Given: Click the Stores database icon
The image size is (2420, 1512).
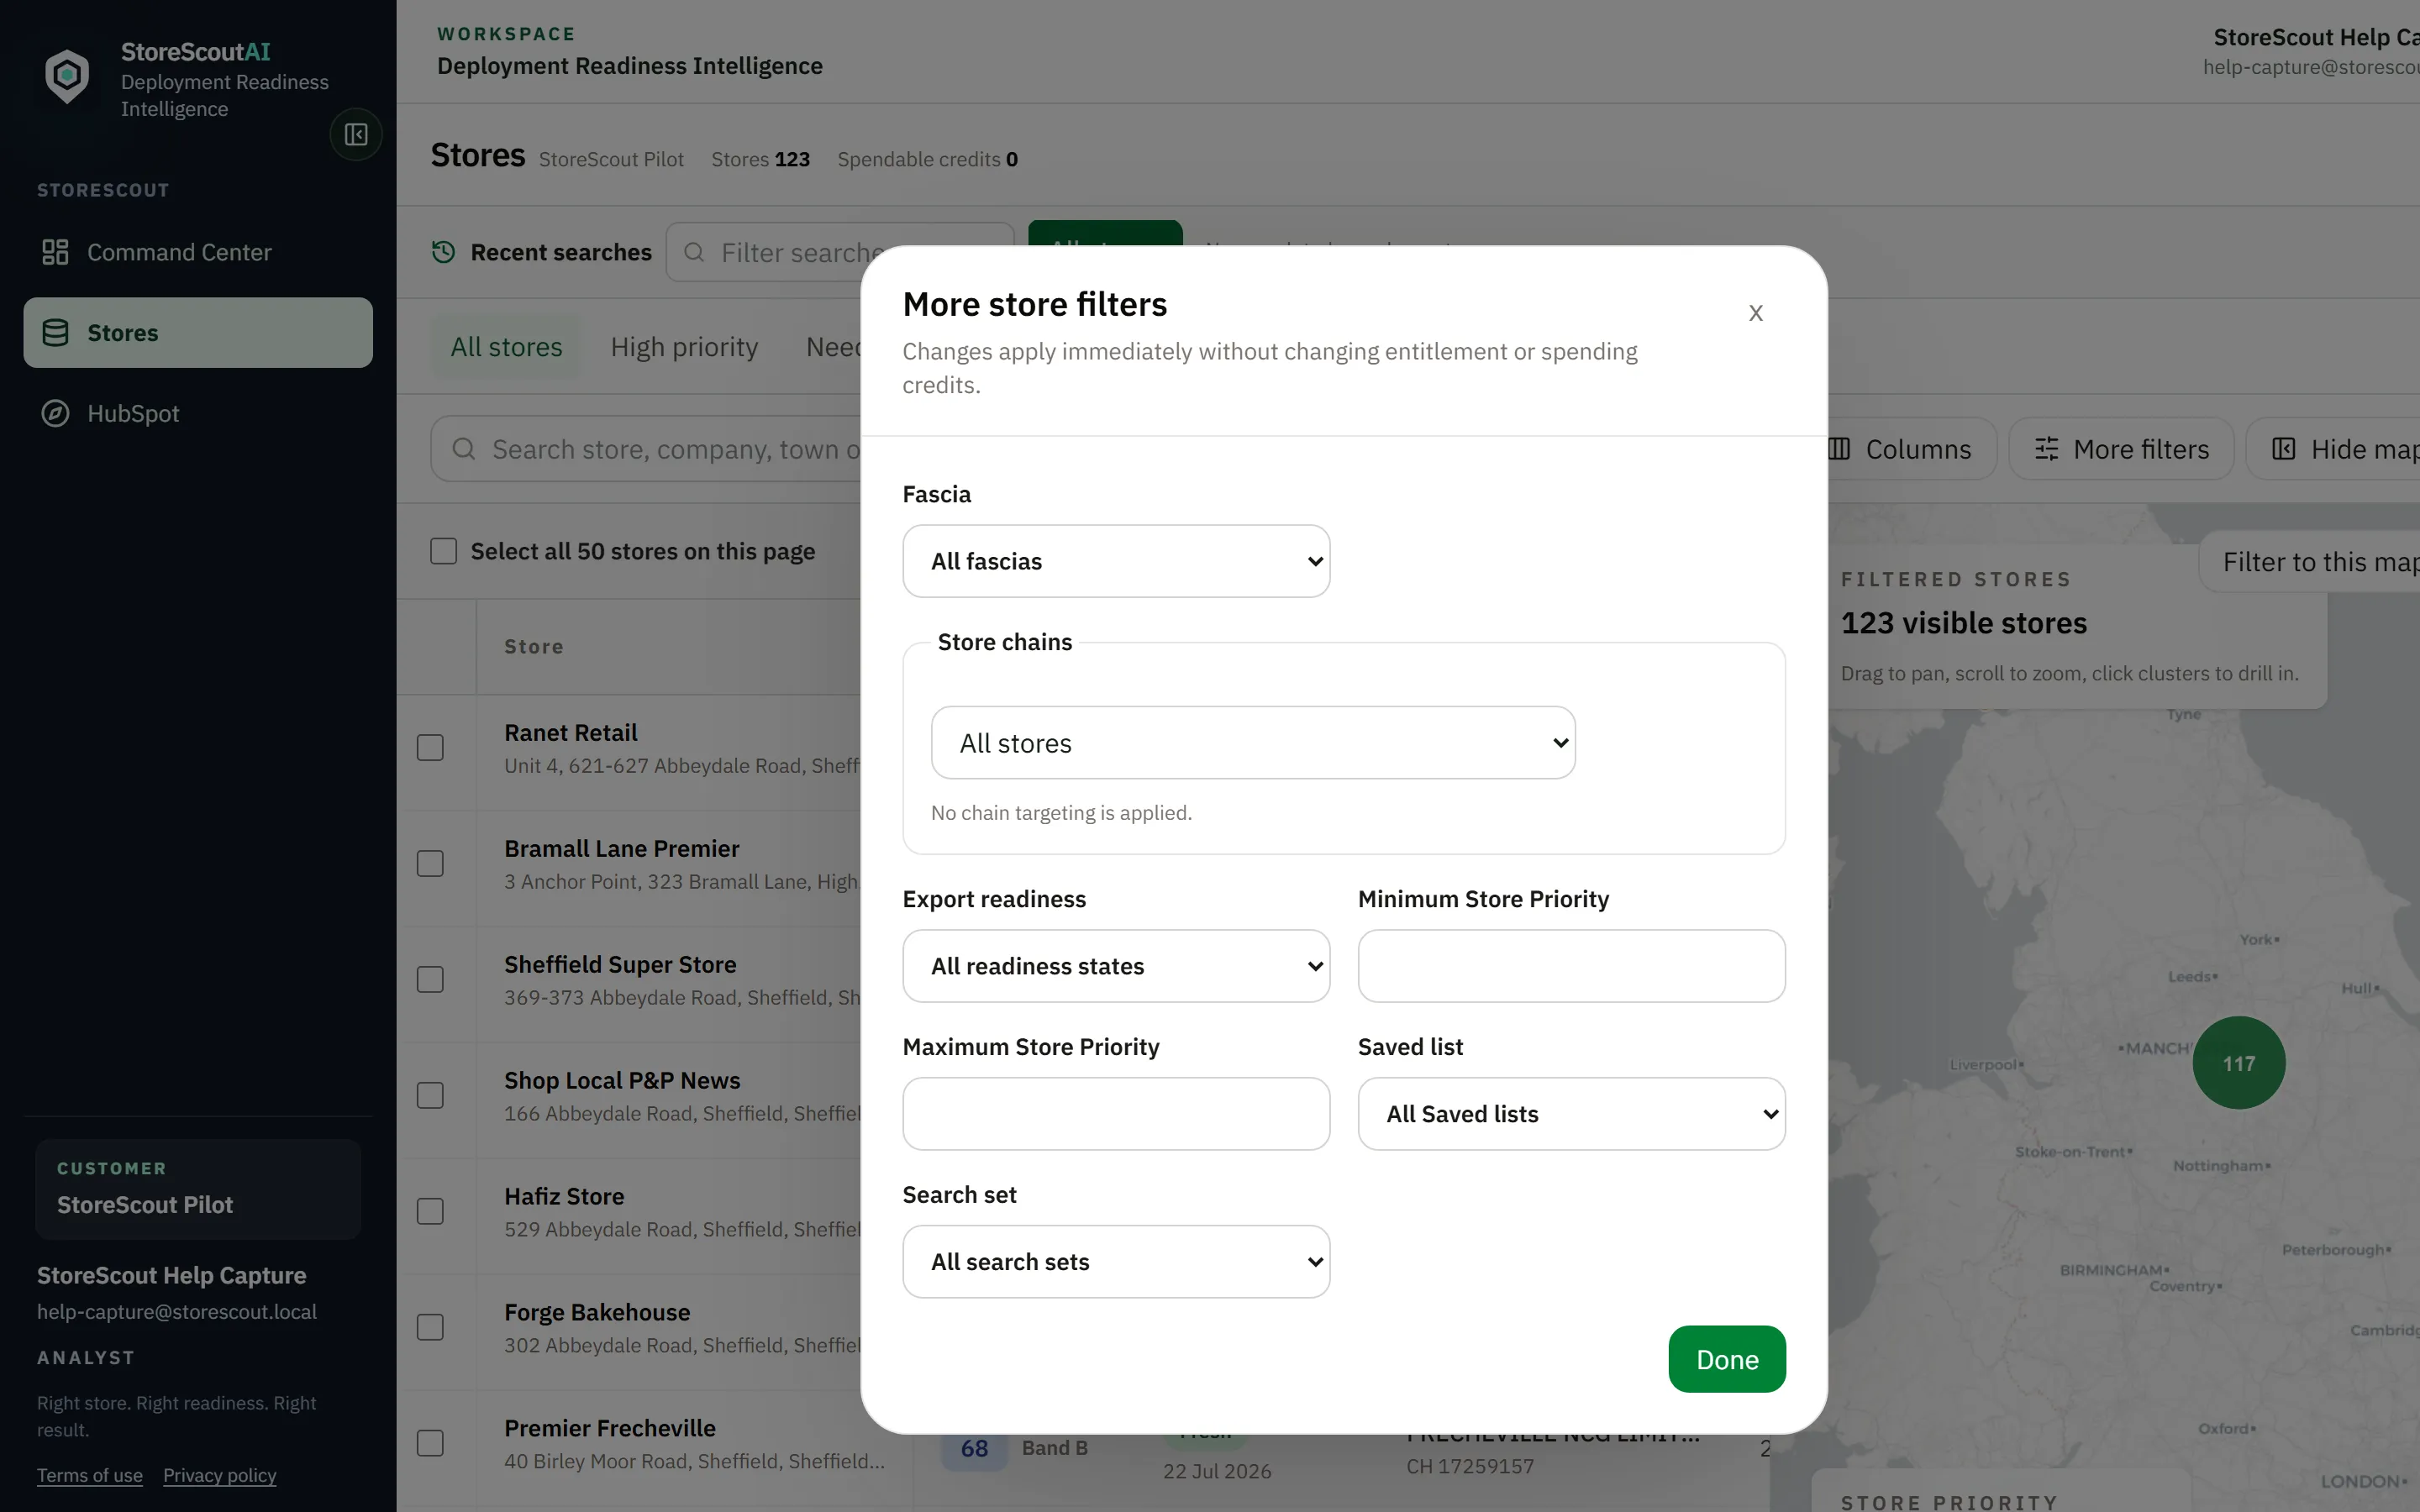Looking at the screenshot, I should [55, 332].
